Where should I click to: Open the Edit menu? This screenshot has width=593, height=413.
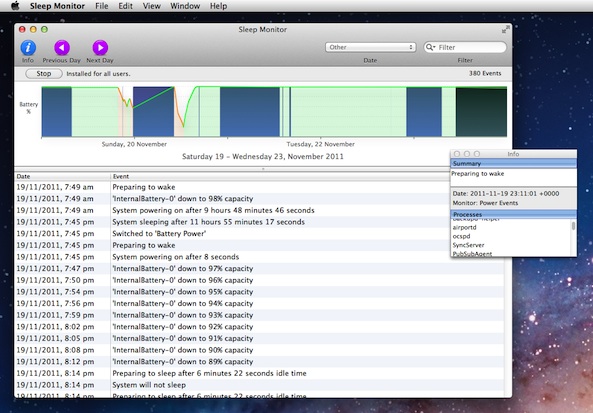pyautogui.click(x=126, y=6)
